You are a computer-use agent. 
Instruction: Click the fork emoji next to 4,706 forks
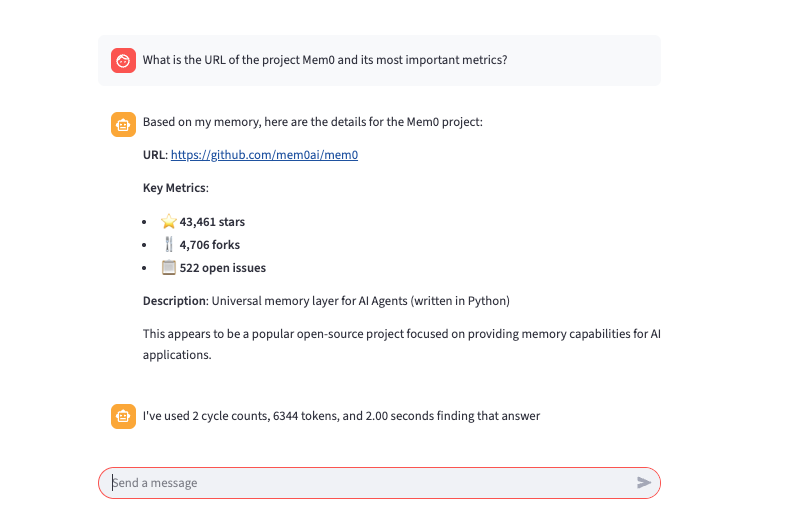click(x=169, y=244)
